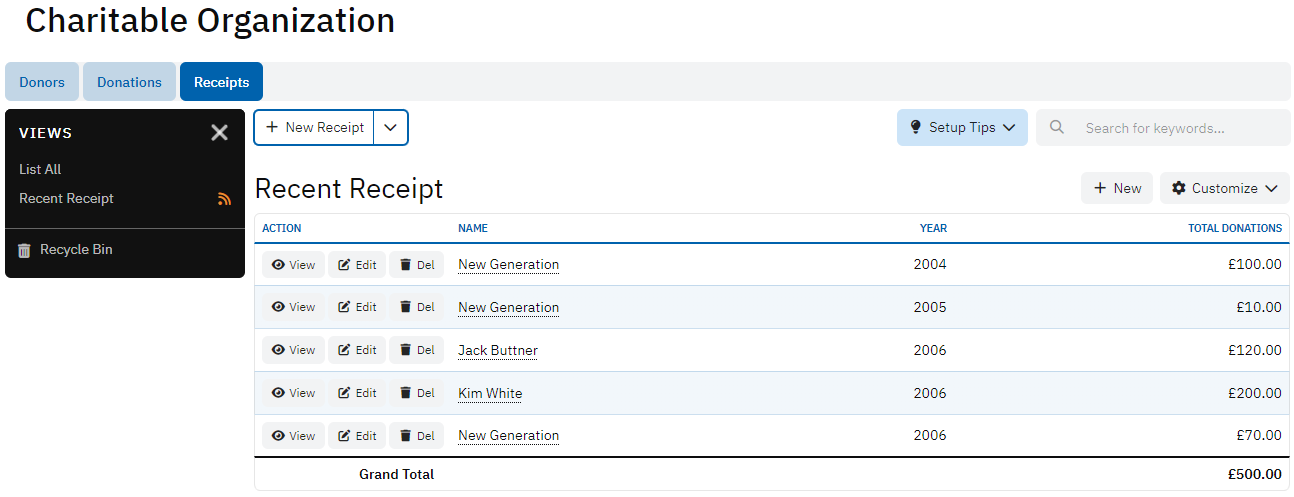View the Kim White receipt
Screen dimensions: 1294x497
pyautogui.click(x=293, y=393)
